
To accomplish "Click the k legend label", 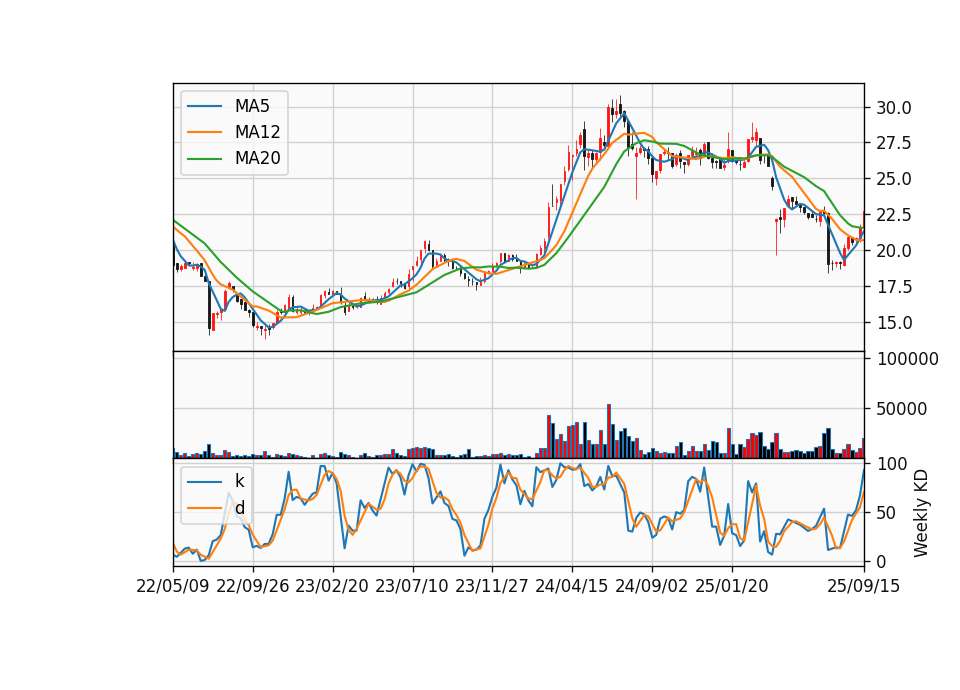I will (x=239, y=481).
